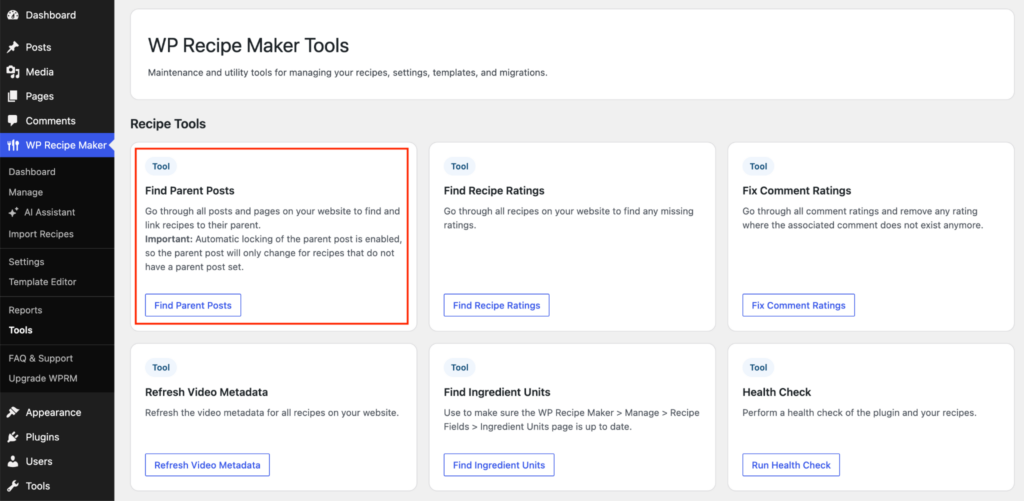This screenshot has width=1024, height=501.
Task: Click the Find Parent Posts button
Action: click(193, 305)
